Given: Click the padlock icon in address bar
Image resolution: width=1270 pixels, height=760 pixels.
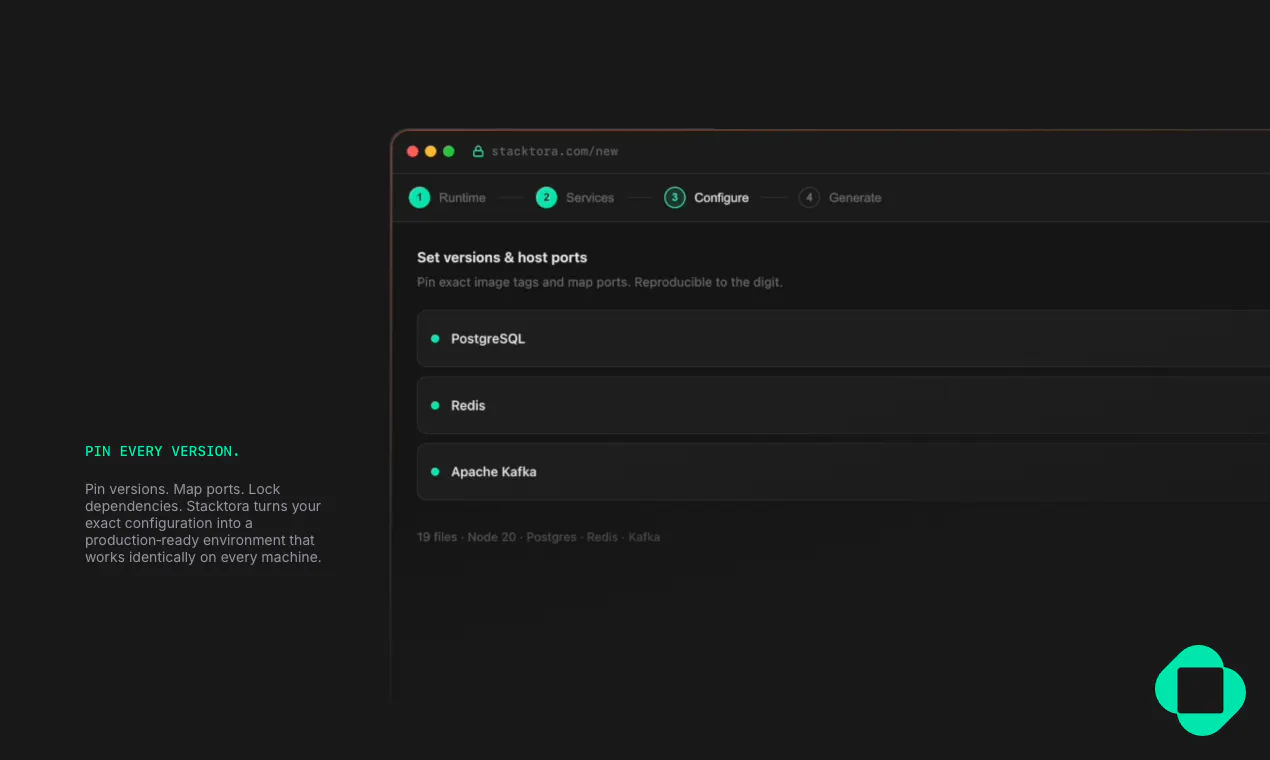Looking at the screenshot, I should tap(478, 152).
